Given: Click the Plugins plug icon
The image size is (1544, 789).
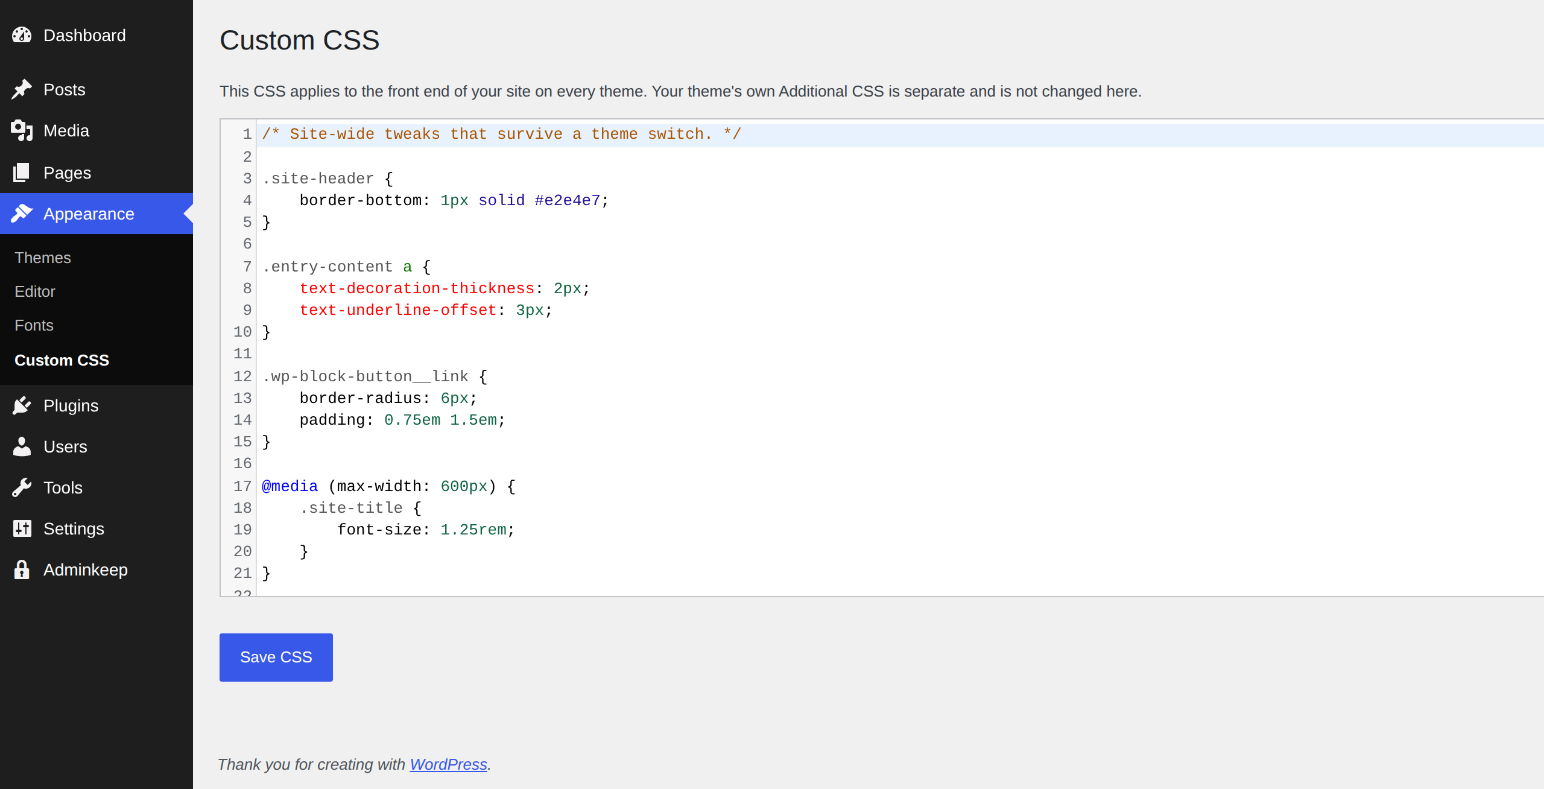Looking at the screenshot, I should point(22,406).
